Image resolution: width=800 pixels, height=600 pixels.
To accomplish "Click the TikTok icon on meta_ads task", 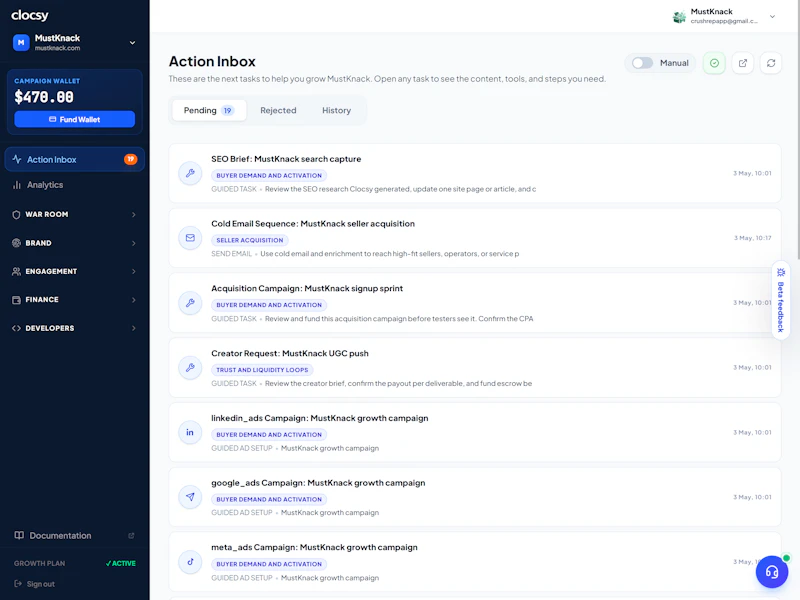I will pyautogui.click(x=190, y=562).
